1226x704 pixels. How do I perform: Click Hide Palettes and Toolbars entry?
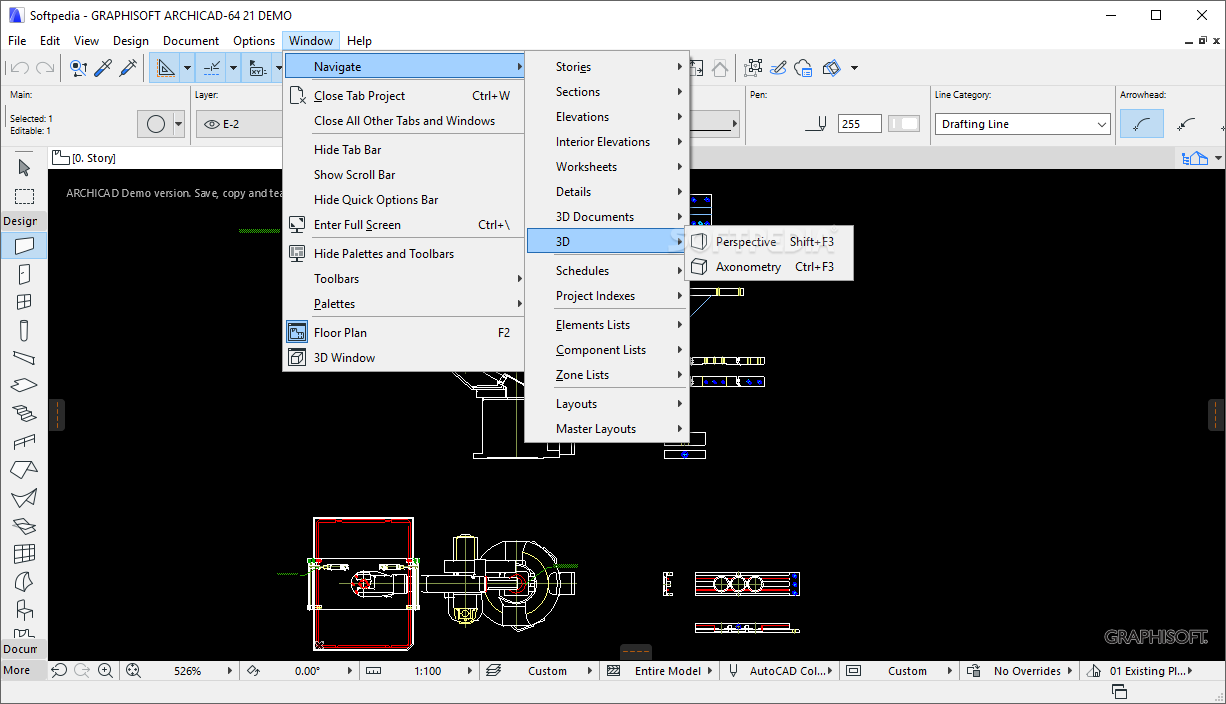[x=404, y=254]
